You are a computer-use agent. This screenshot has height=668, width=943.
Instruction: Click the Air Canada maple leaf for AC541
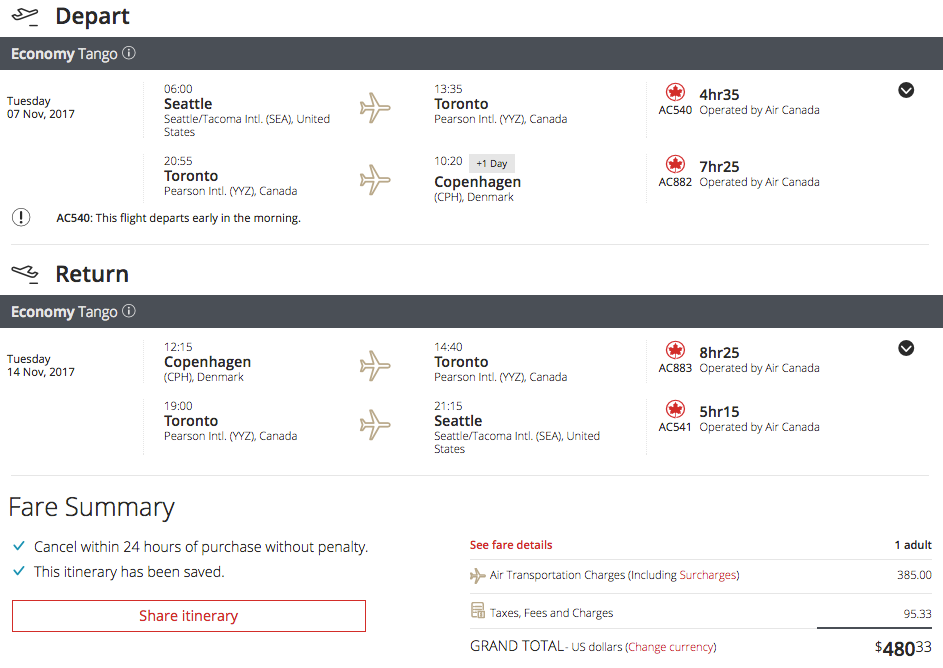tap(675, 410)
